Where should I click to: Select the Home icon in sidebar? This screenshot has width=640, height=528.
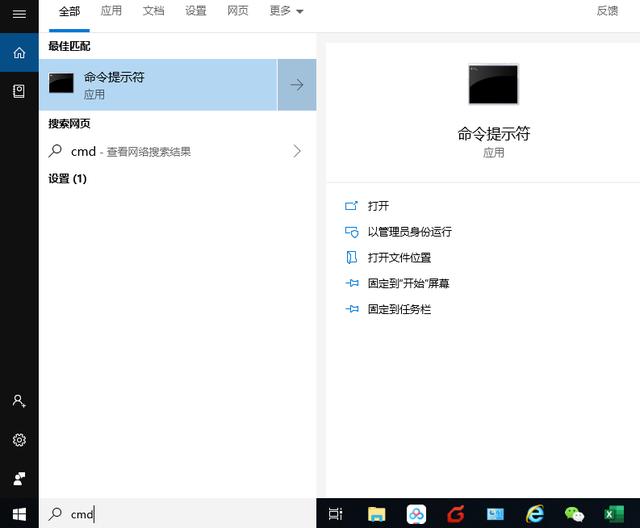point(19,53)
